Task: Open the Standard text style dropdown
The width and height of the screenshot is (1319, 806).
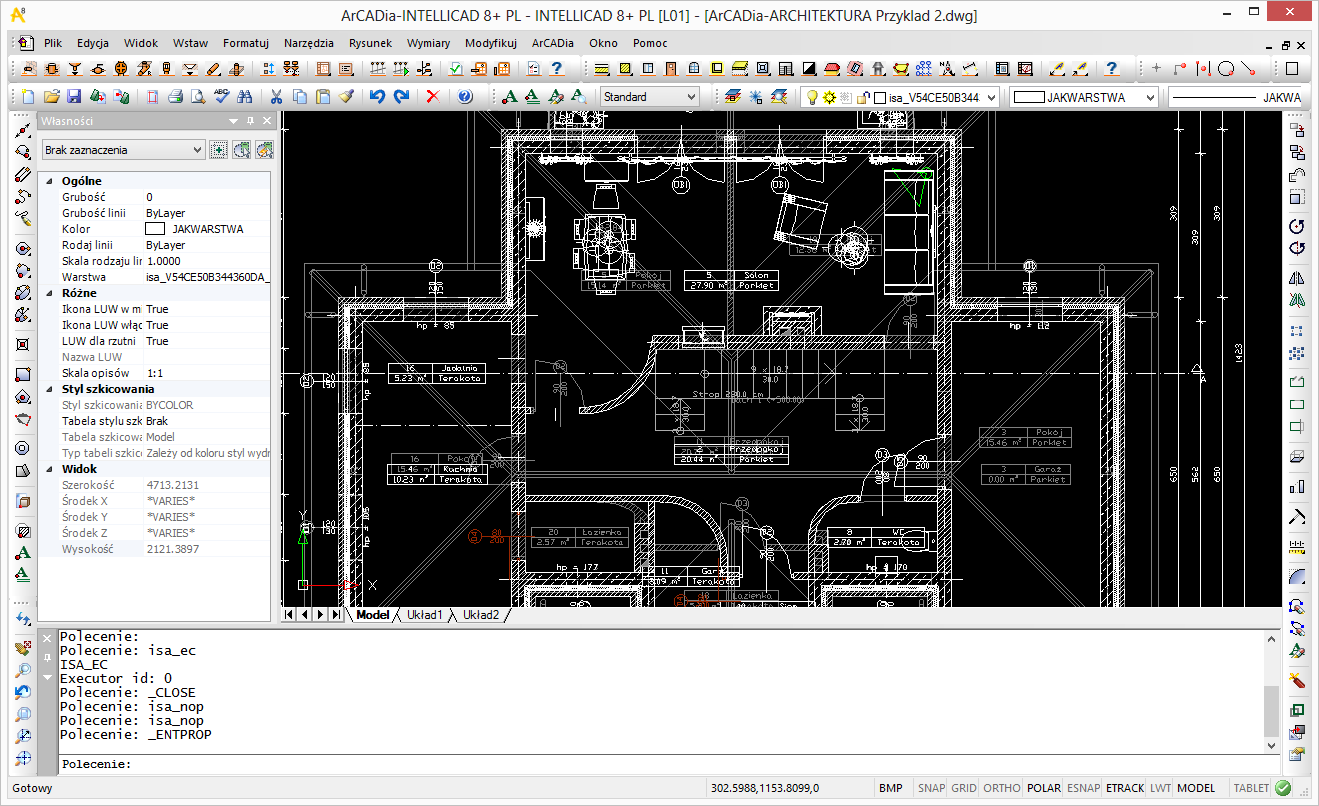Action: point(649,97)
